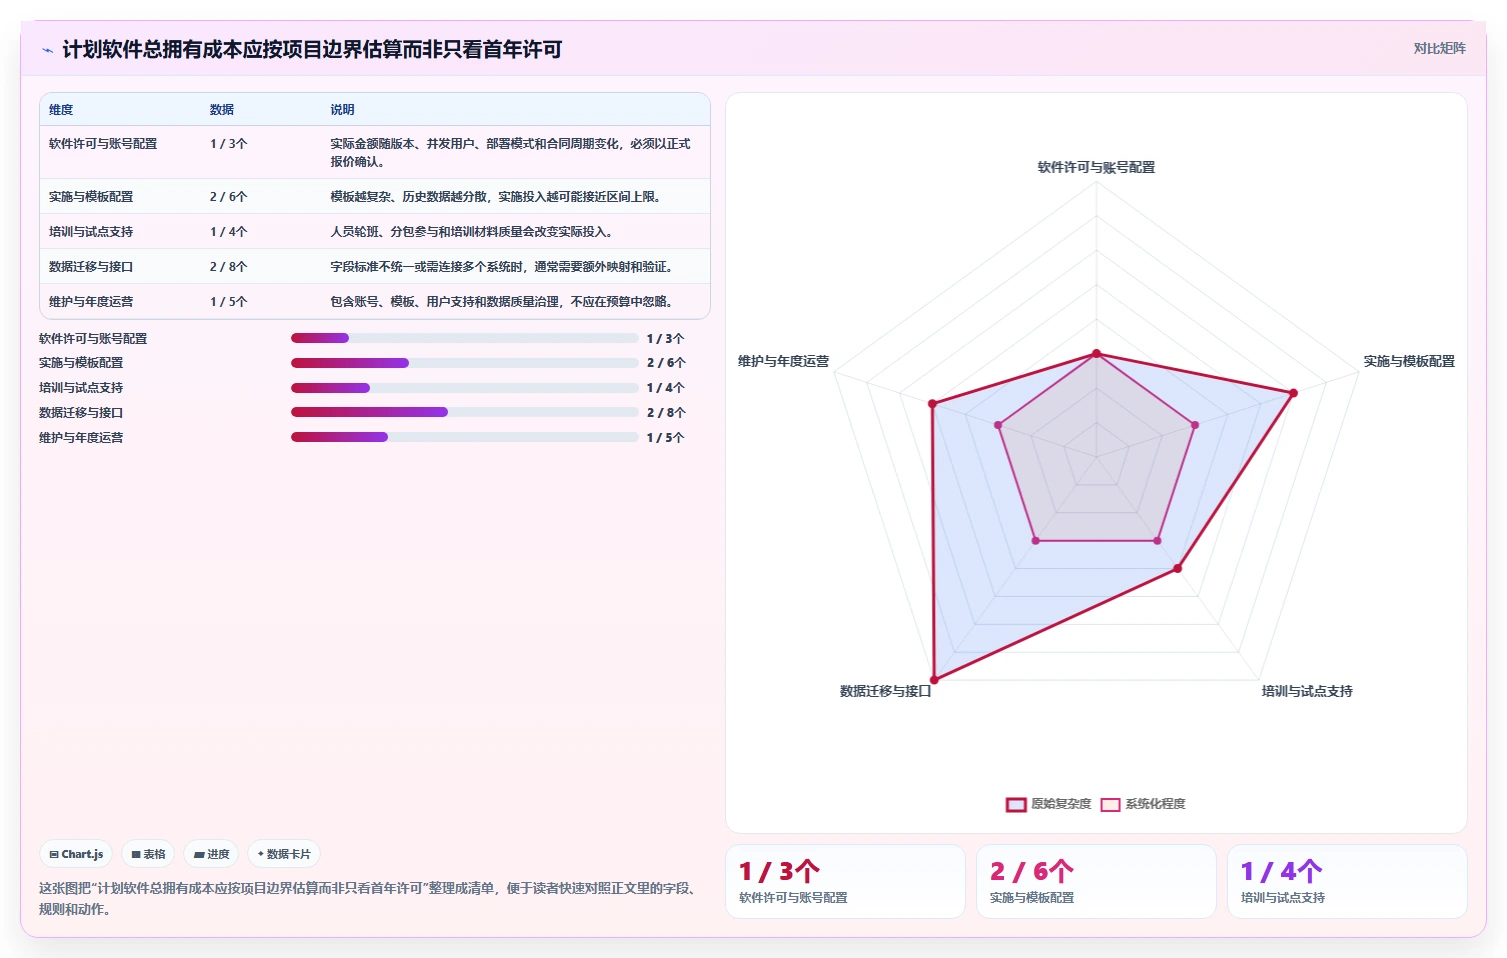Click the outer radar point on 培训与试点支持 axis
This screenshot has height=958, width=1507.
1178,569
